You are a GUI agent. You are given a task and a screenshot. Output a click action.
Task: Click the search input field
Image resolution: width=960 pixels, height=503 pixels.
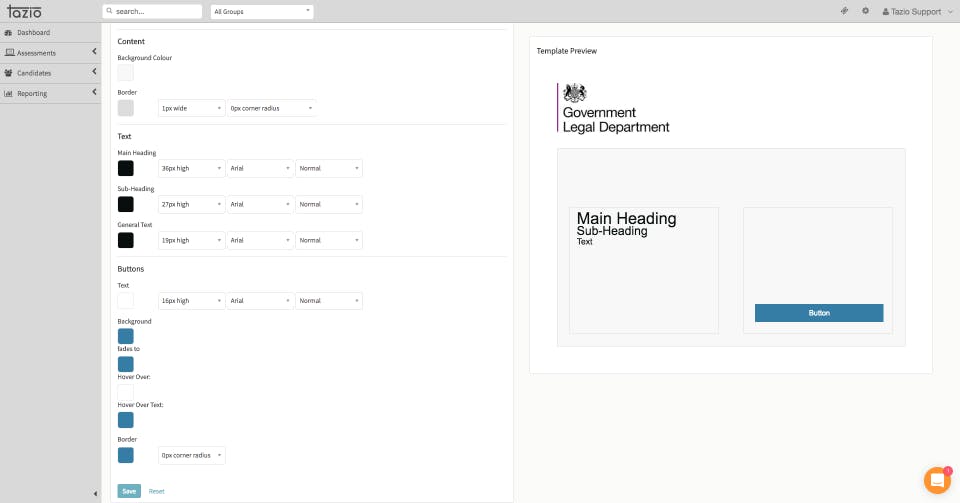coord(152,12)
